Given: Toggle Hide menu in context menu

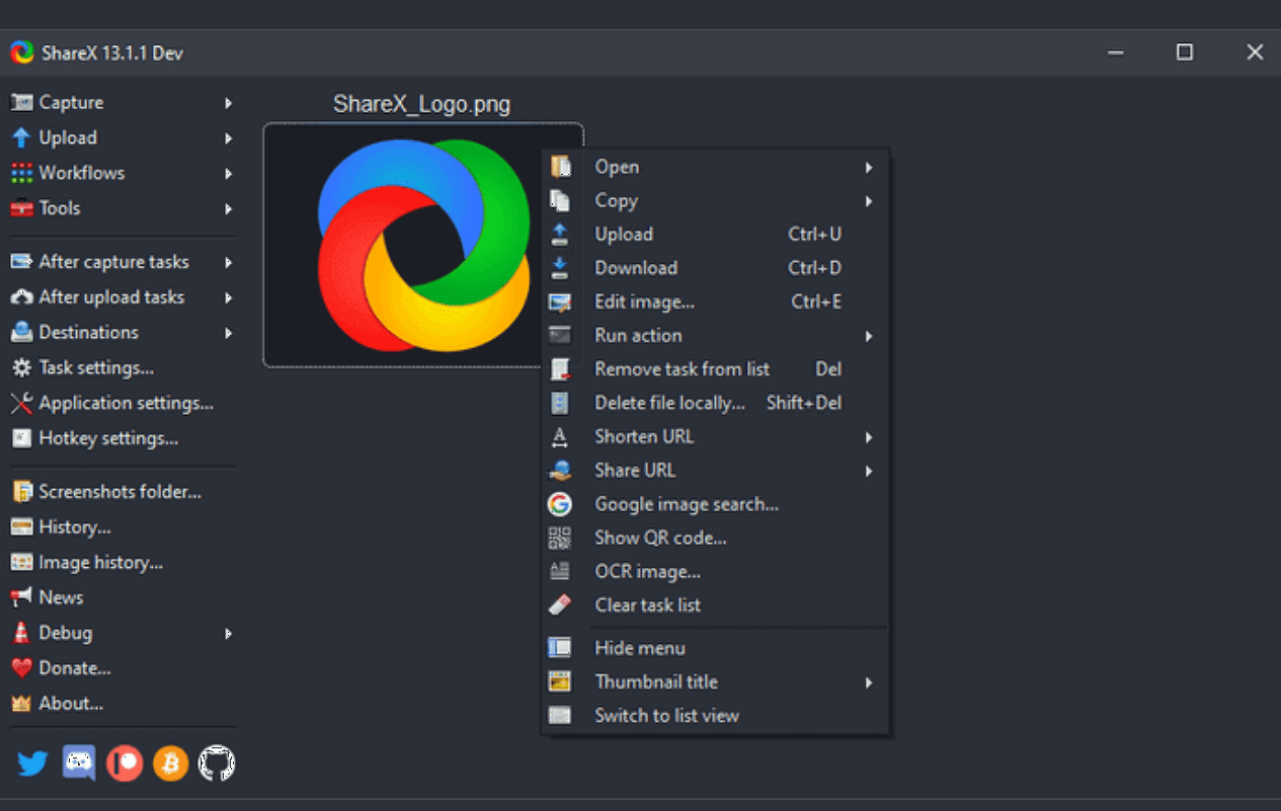Looking at the screenshot, I should tap(640, 648).
